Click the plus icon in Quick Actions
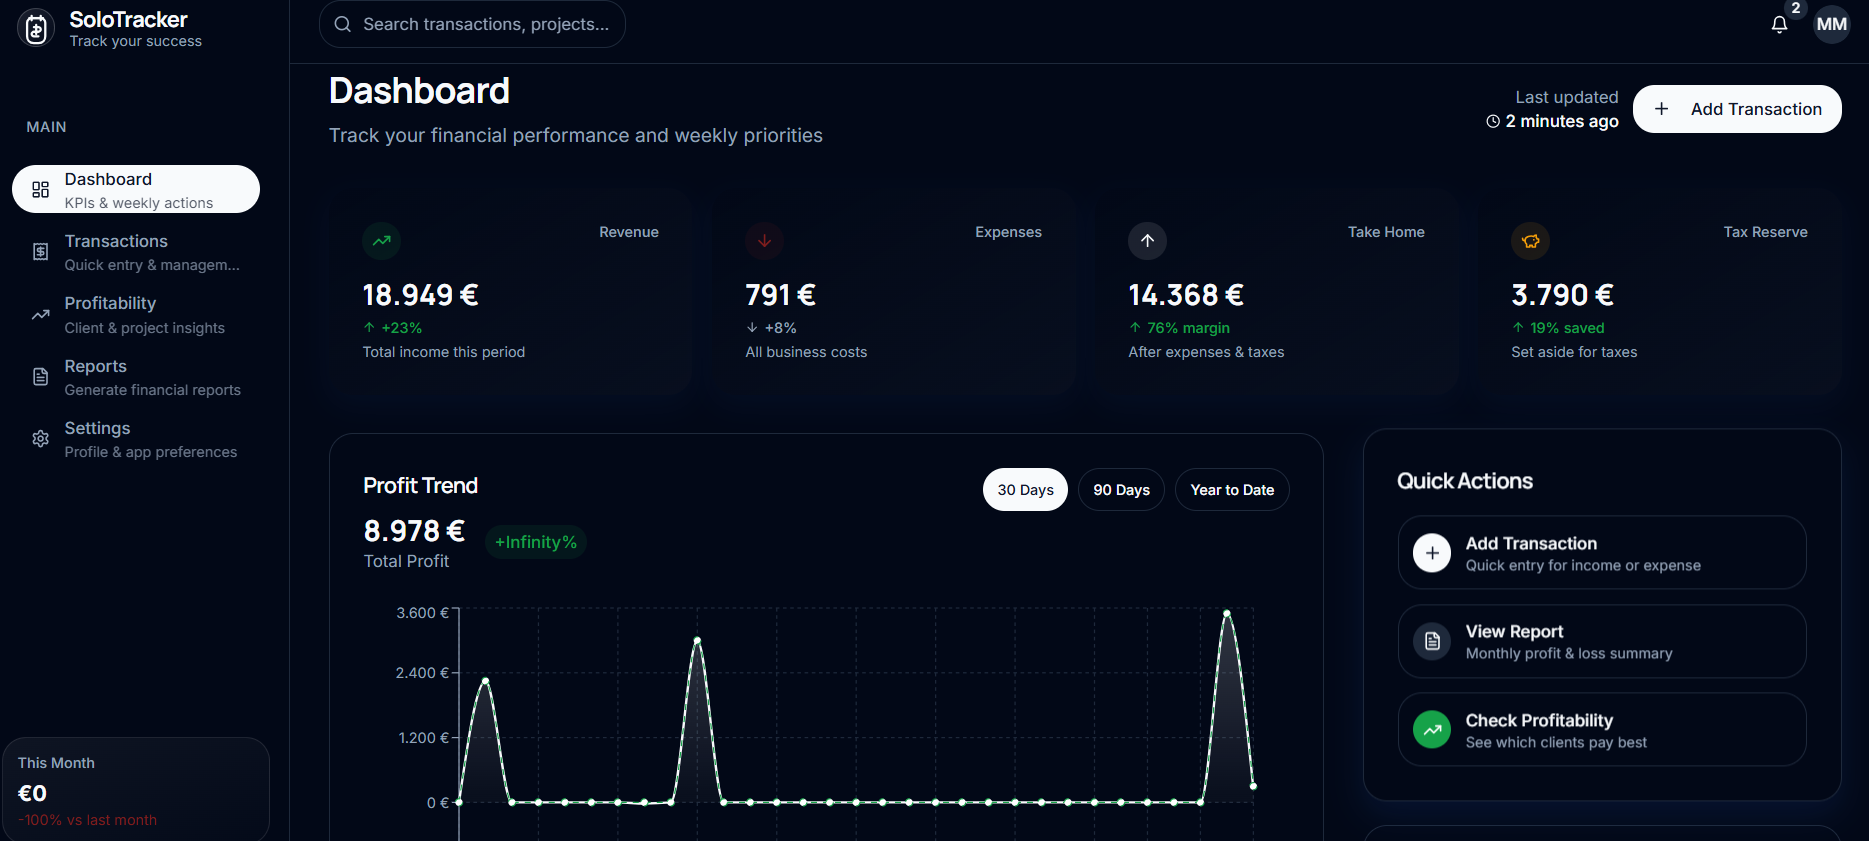Viewport: 1869px width, 841px height. 1432,553
